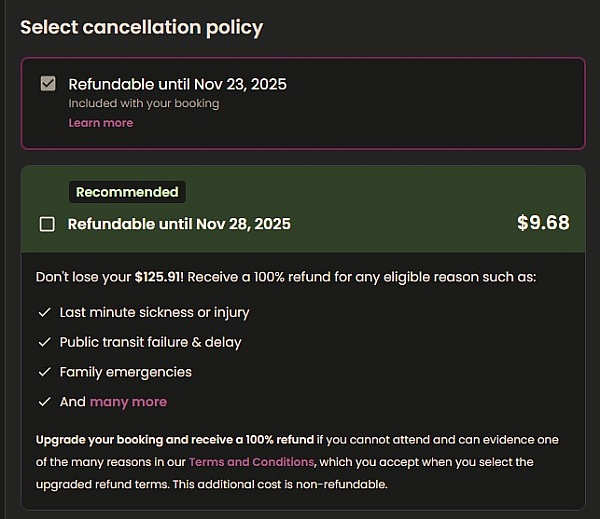Click the many more reasons link

128,402
